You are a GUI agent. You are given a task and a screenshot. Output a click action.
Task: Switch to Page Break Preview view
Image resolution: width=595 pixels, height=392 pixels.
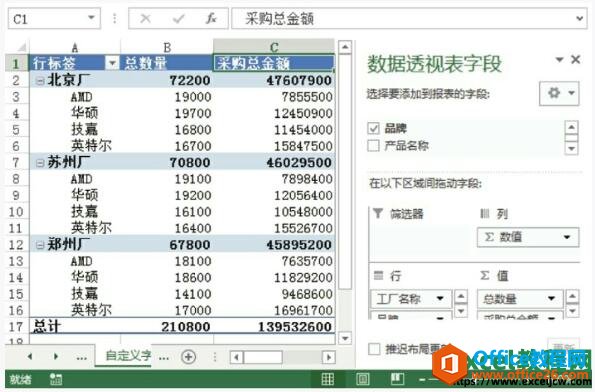pyautogui.click(x=397, y=379)
